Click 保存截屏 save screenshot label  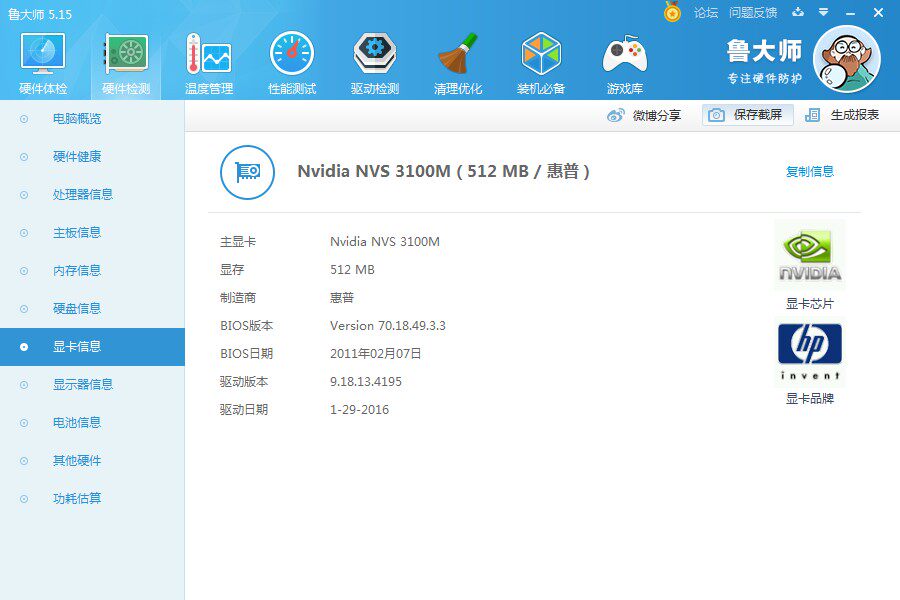click(758, 115)
